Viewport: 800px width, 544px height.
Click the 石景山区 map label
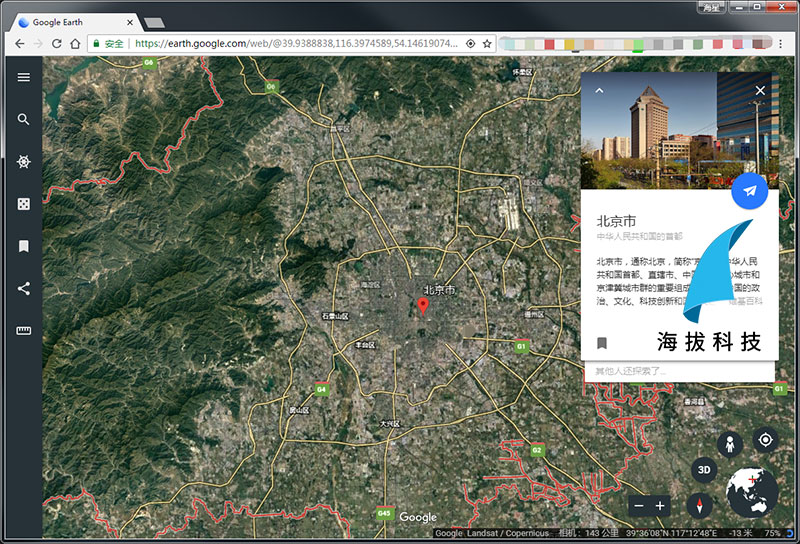coord(335,316)
